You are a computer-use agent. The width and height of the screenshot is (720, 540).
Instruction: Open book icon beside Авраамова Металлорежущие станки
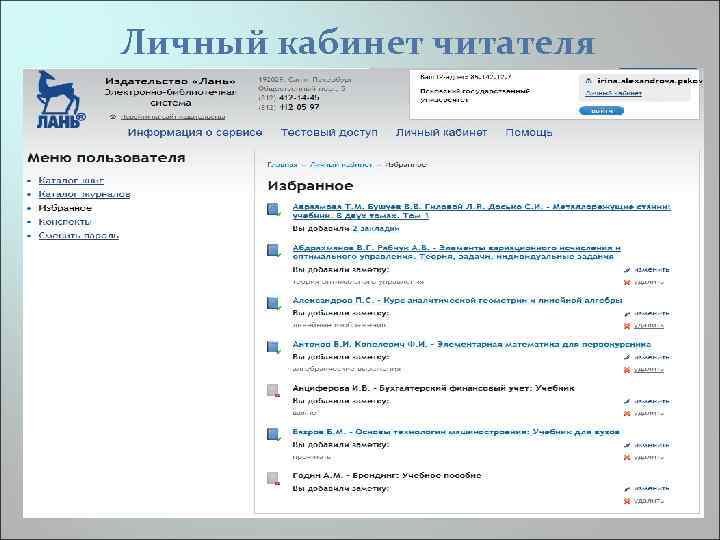pos(274,210)
